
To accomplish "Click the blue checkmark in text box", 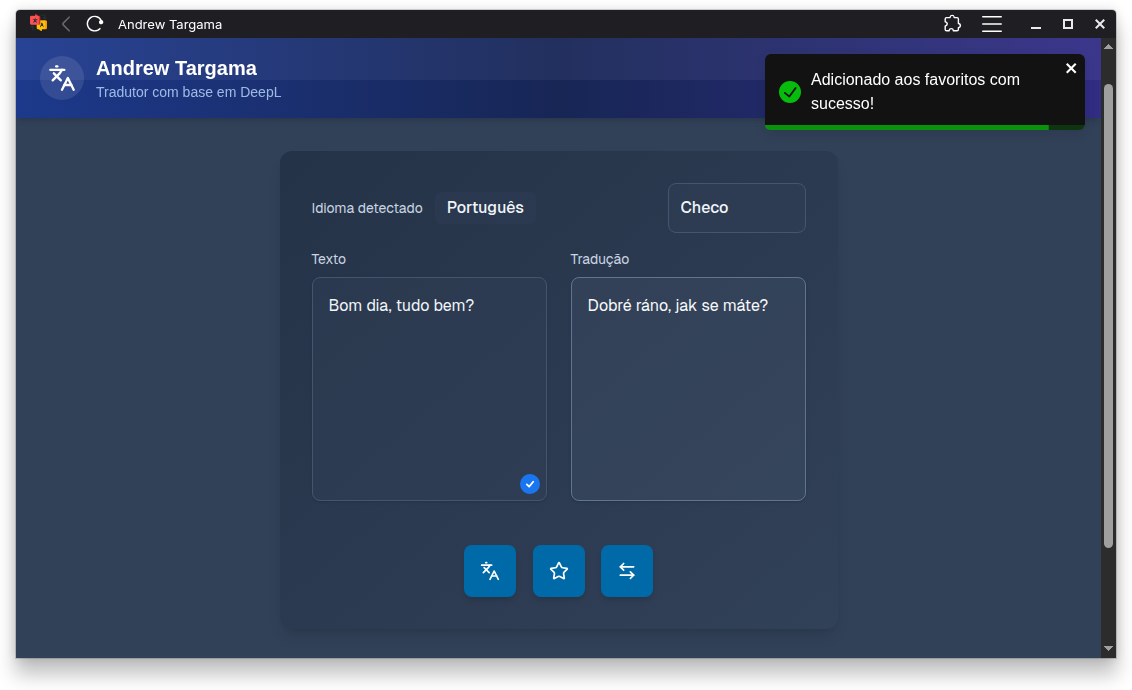I will [x=530, y=484].
